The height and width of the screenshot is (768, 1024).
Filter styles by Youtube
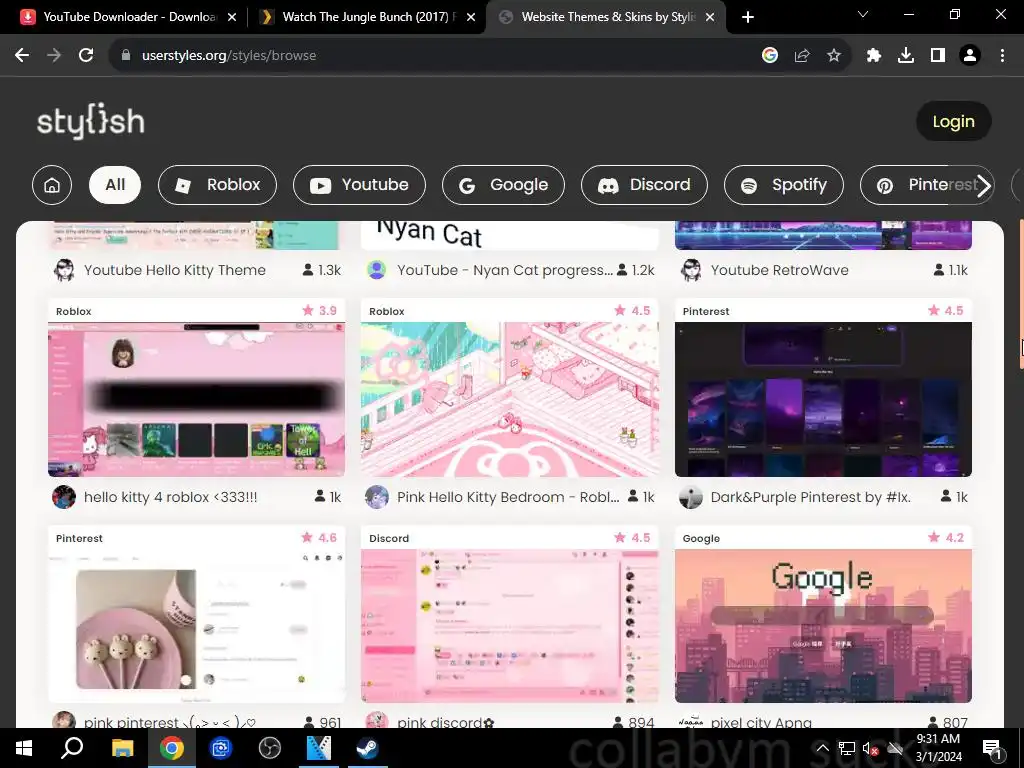click(359, 185)
